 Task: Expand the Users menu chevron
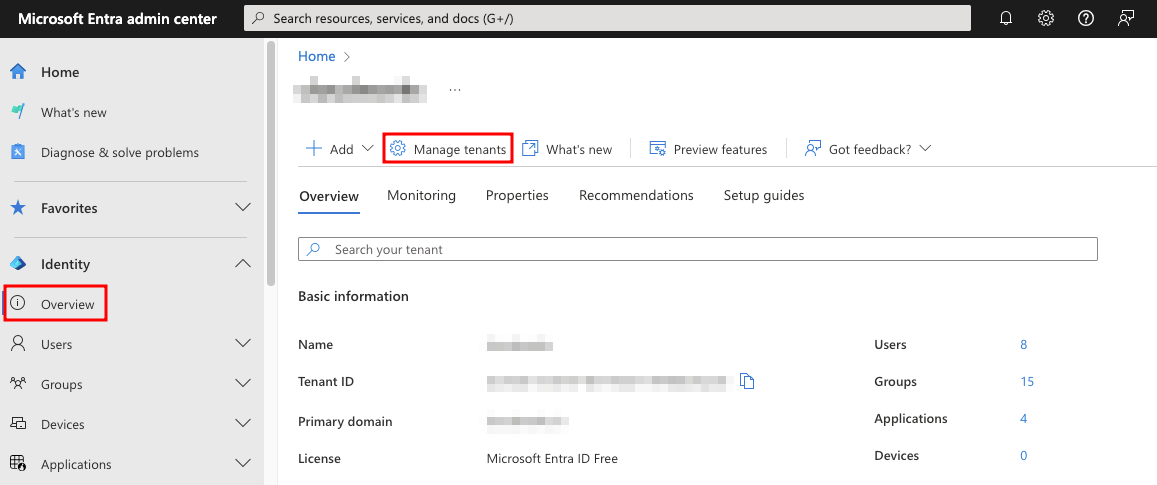[x=243, y=343]
